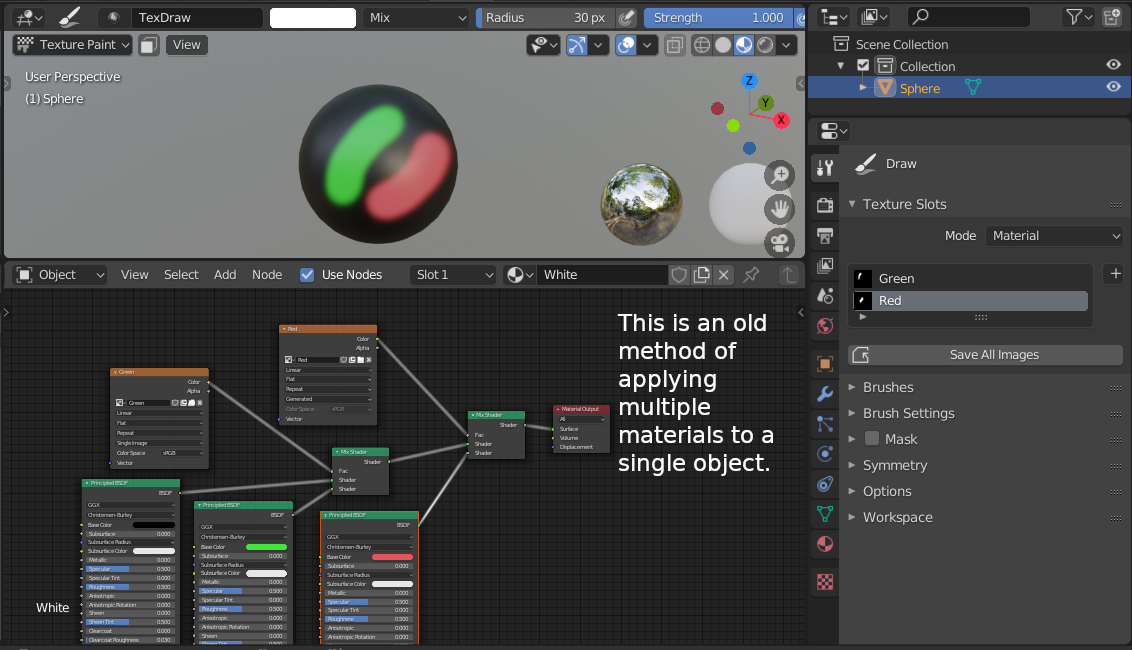Click the pin icon in node editor header
This screenshot has width=1132, height=650.
coord(752,274)
